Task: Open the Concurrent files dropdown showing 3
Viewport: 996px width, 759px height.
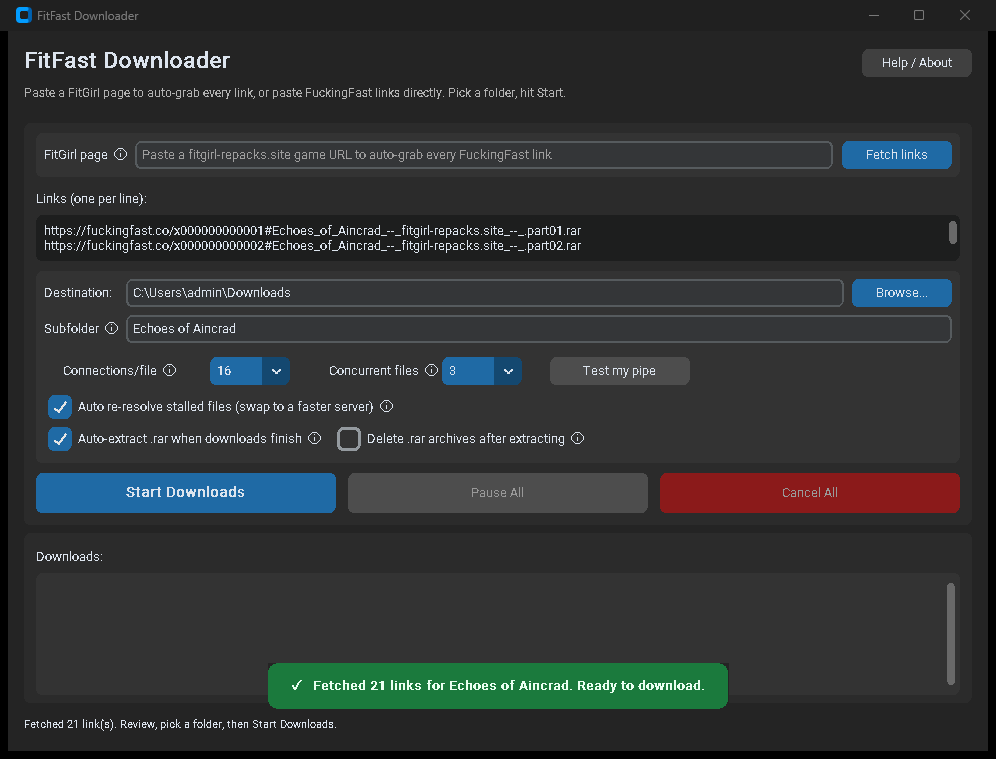Action: click(x=482, y=370)
